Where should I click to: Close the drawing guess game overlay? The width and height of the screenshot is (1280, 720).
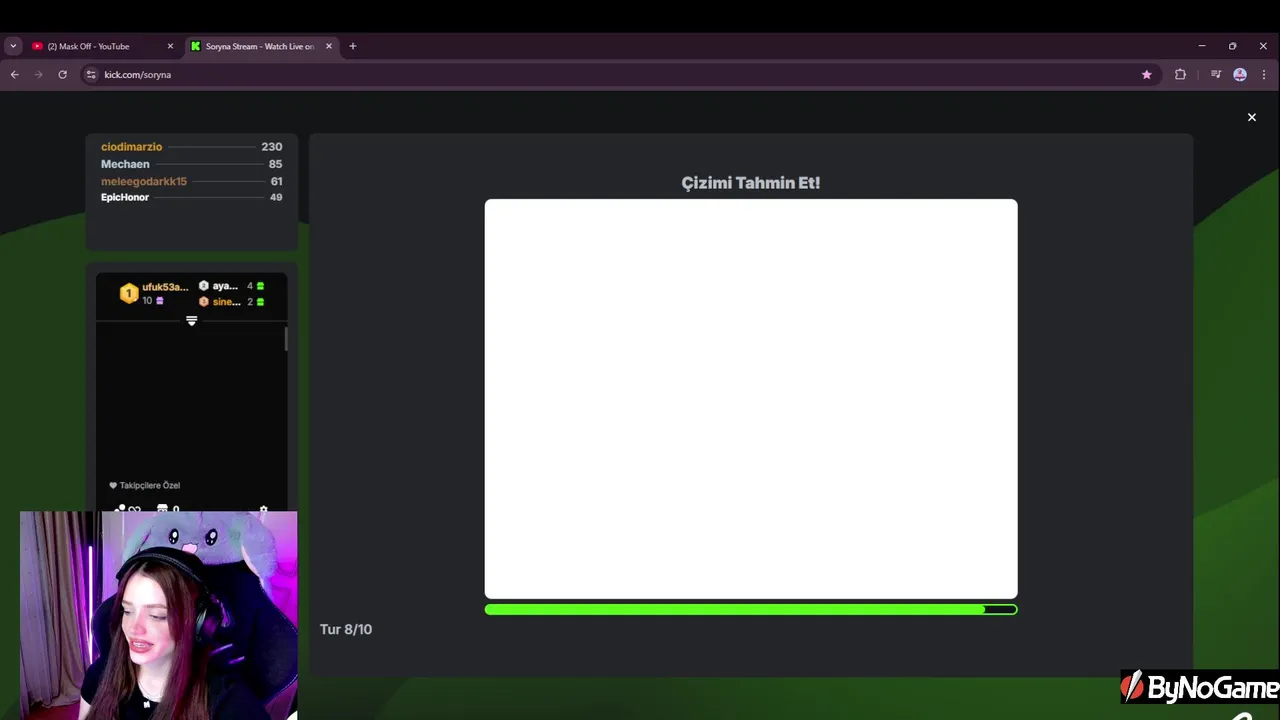point(1251,117)
